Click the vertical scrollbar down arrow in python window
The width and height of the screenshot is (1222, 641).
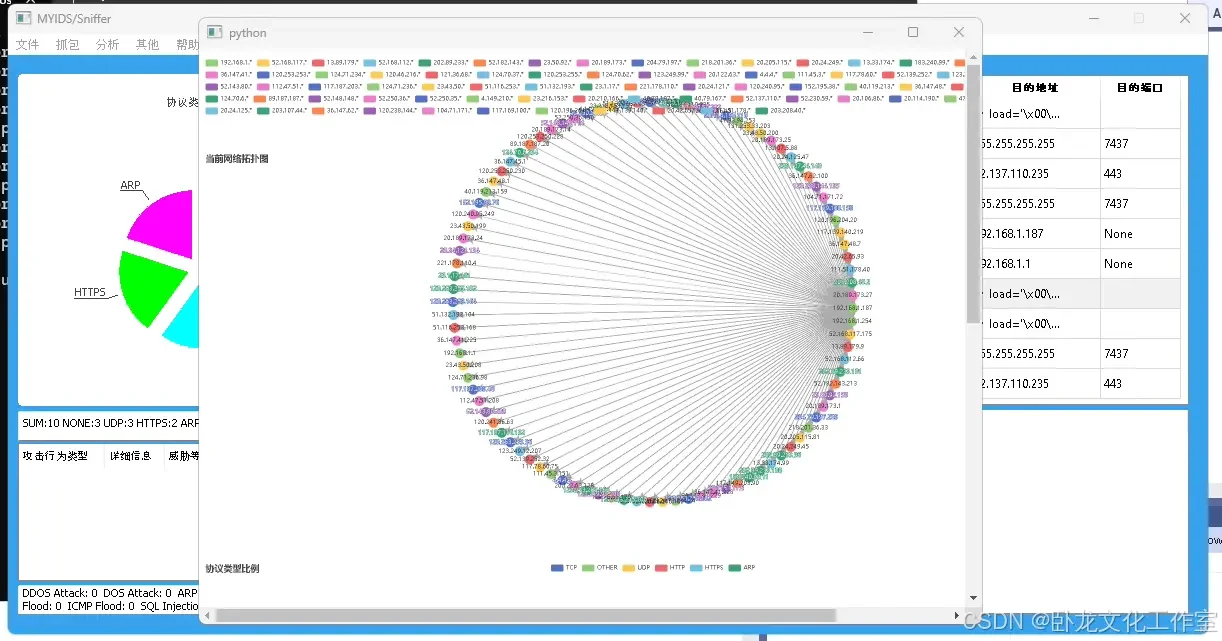coord(973,598)
